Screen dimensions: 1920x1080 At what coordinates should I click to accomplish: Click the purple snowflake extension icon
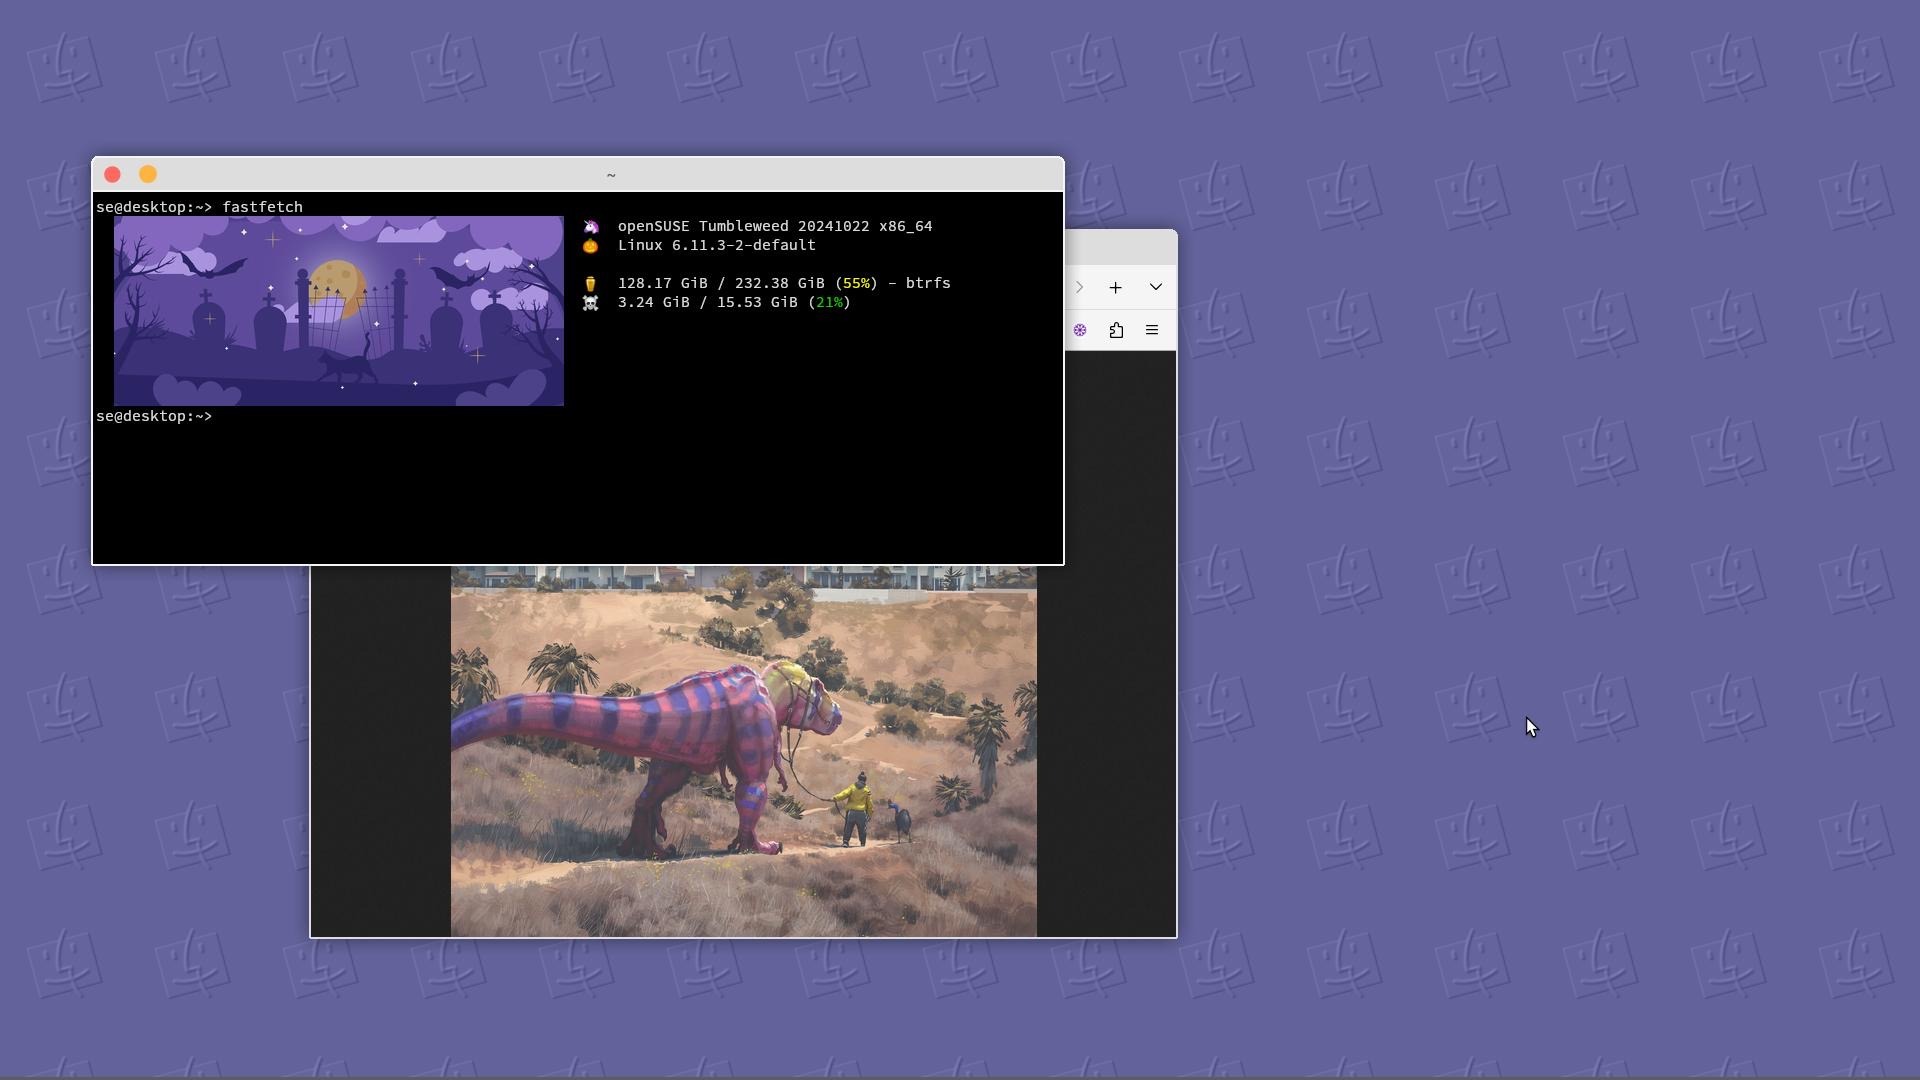coord(1080,330)
